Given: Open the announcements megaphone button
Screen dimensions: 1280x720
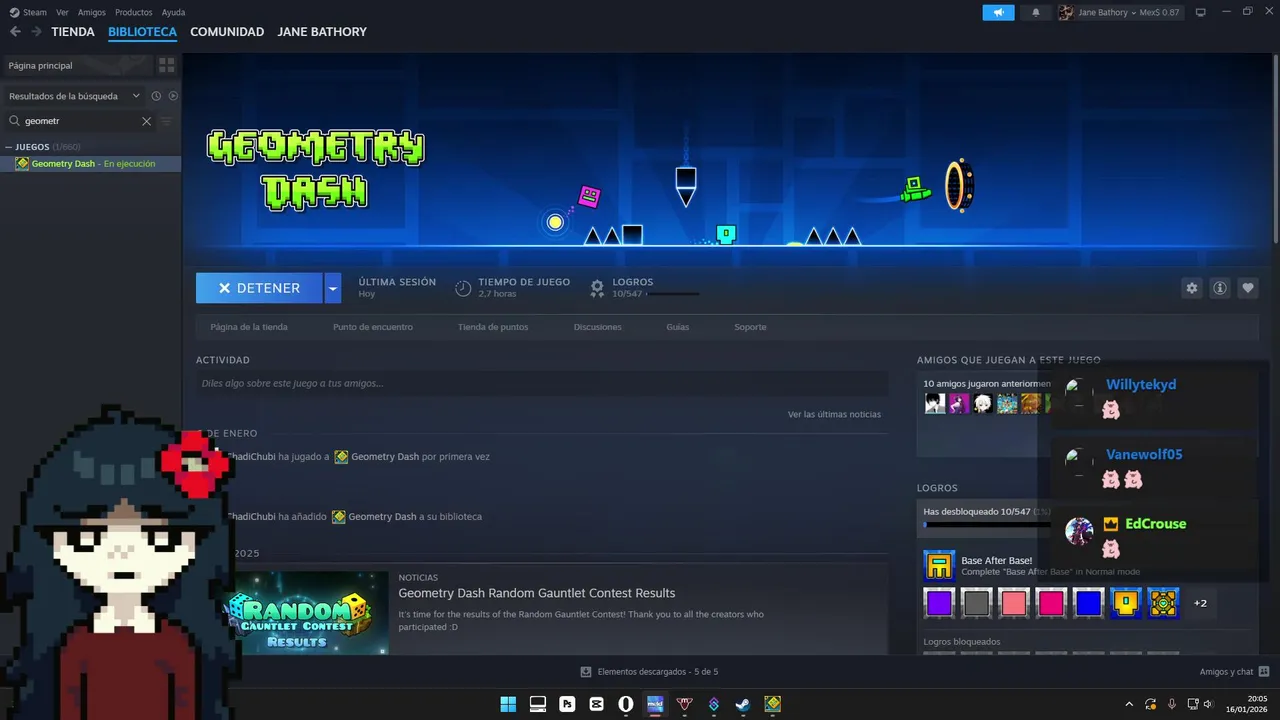Looking at the screenshot, I should coord(998,12).
